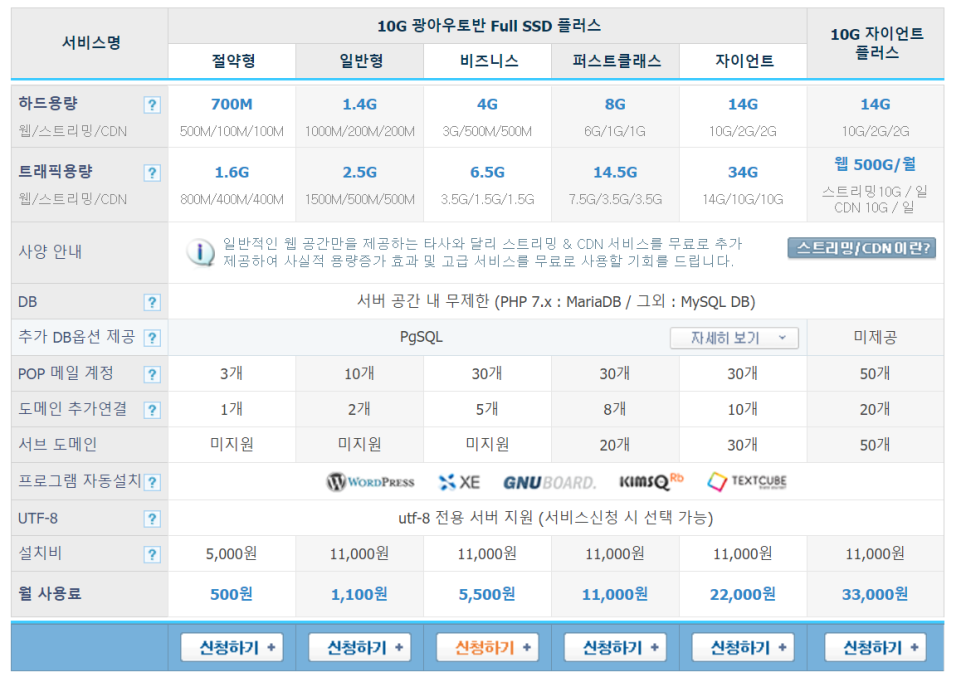Click the Textcube logo

pyautogui.click(x=747, y=481)
